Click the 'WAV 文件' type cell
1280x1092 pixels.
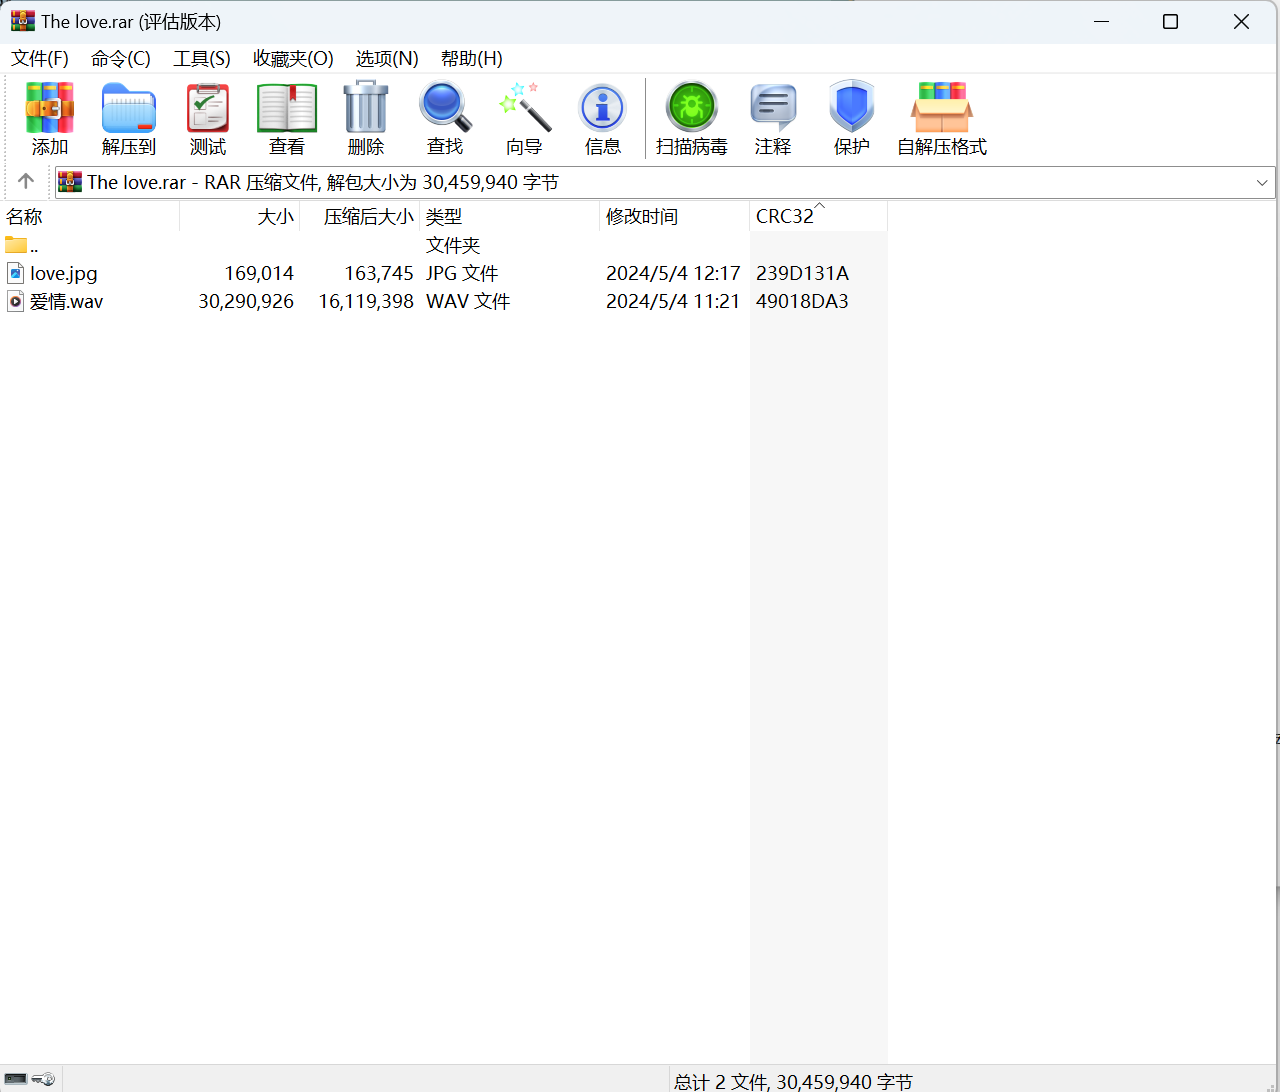click(468, 301)
